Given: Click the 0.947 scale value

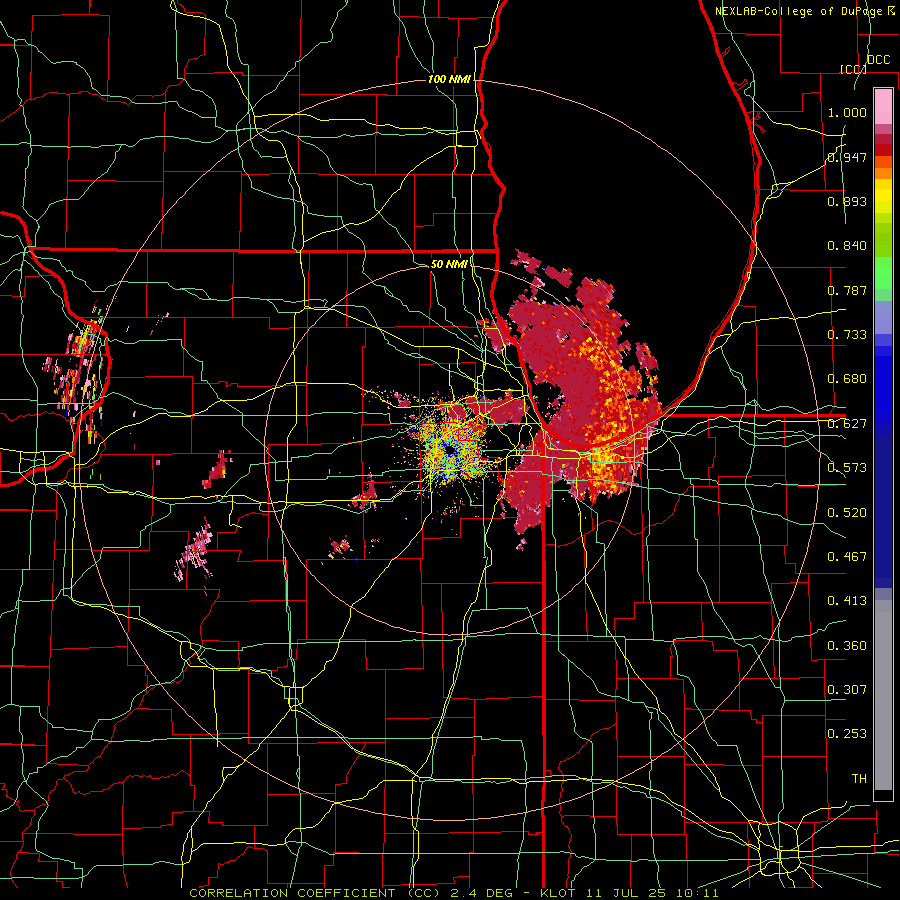Looking at the screenshot, I should point(847,157).
